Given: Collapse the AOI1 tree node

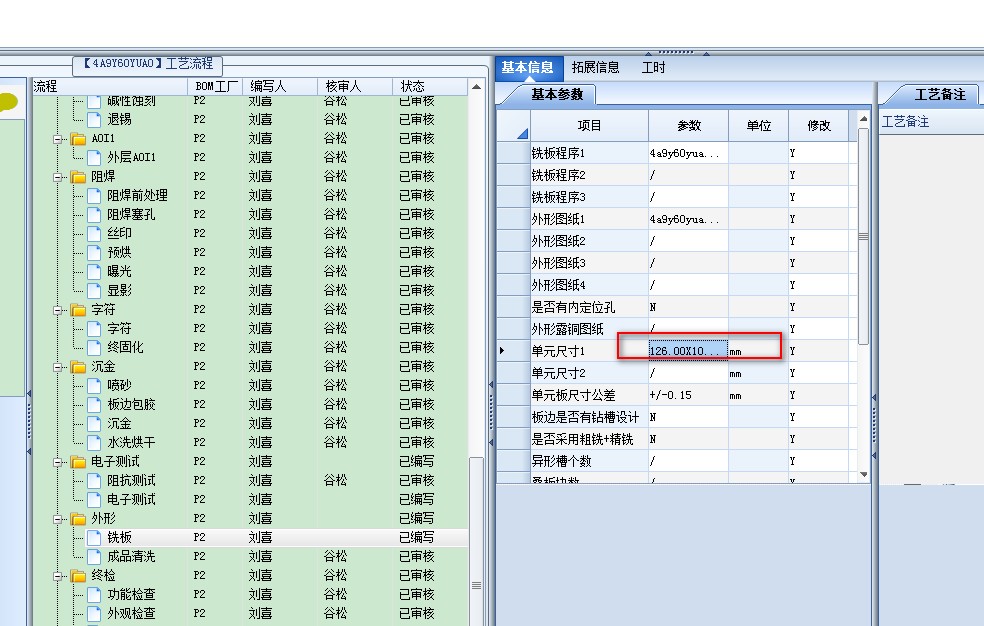Looking at the screenshot, I should 58,139.
